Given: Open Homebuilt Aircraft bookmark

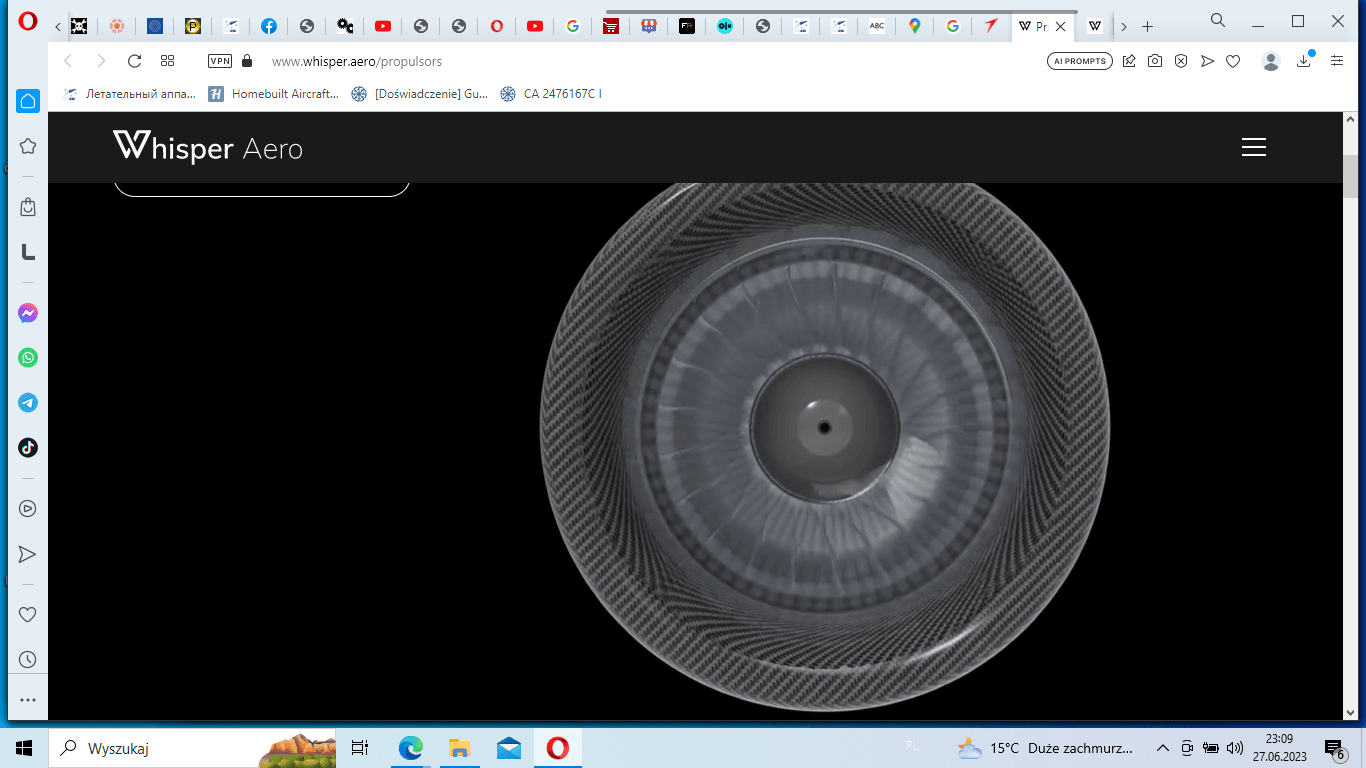Looking at the screenshot, I should 274,94.
